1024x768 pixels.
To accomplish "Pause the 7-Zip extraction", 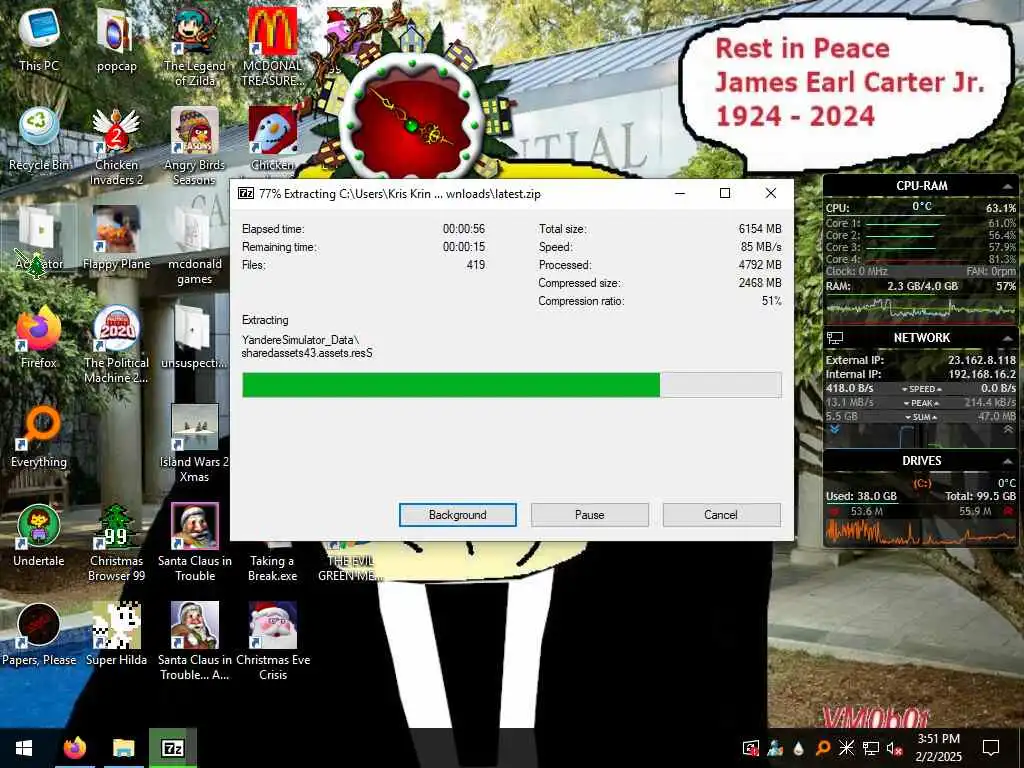I will click(590, 515).
